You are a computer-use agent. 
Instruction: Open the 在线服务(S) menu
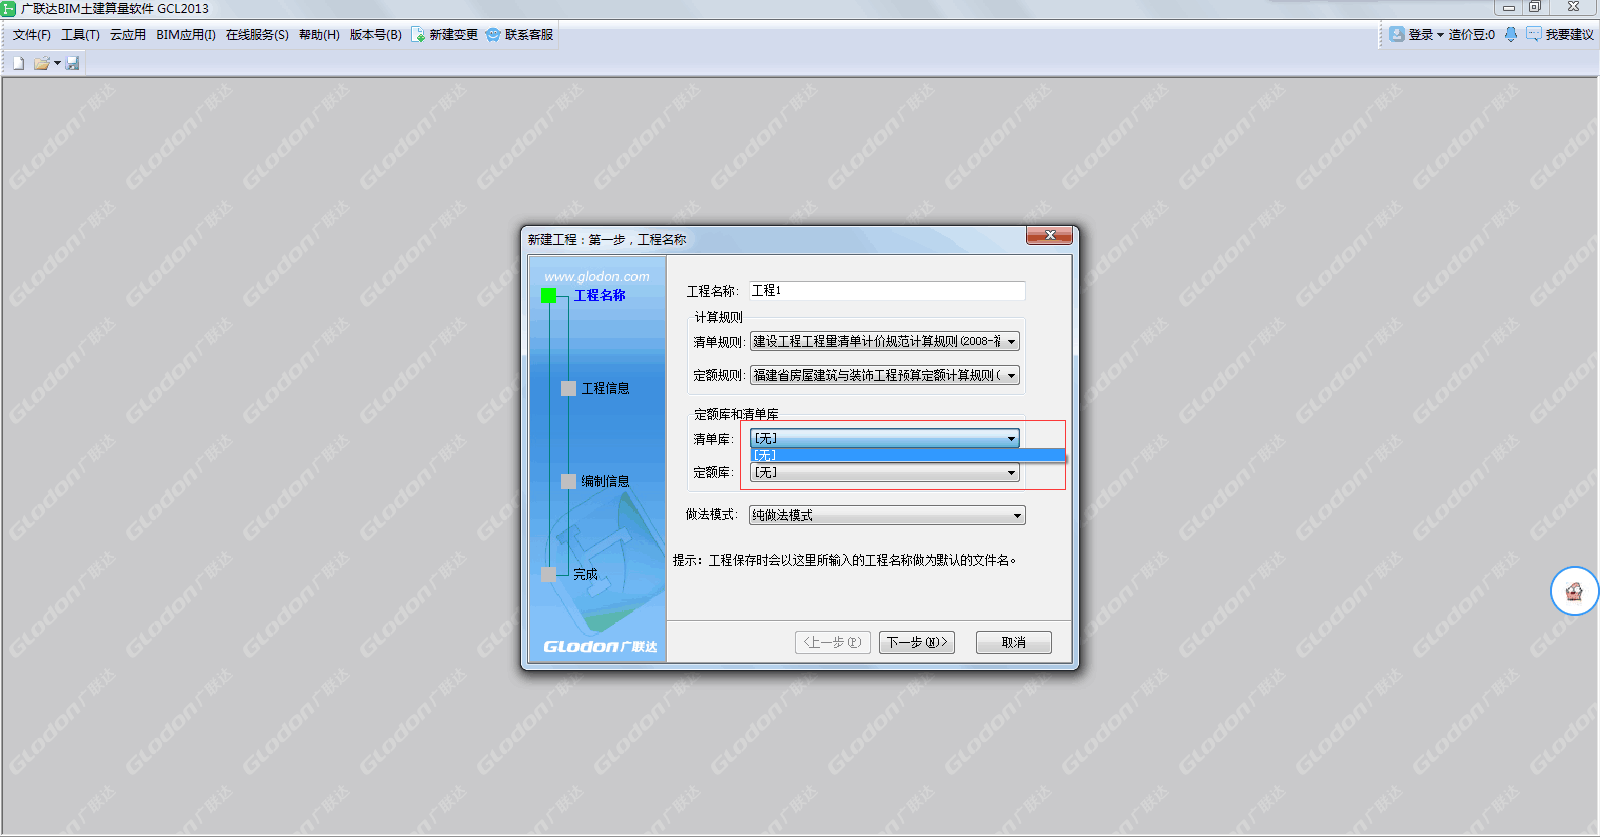pyautogui.click(x=257, y=35)
